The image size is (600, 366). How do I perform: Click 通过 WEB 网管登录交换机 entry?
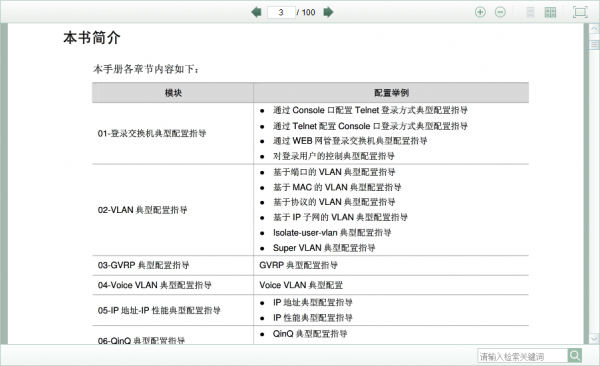350,141
